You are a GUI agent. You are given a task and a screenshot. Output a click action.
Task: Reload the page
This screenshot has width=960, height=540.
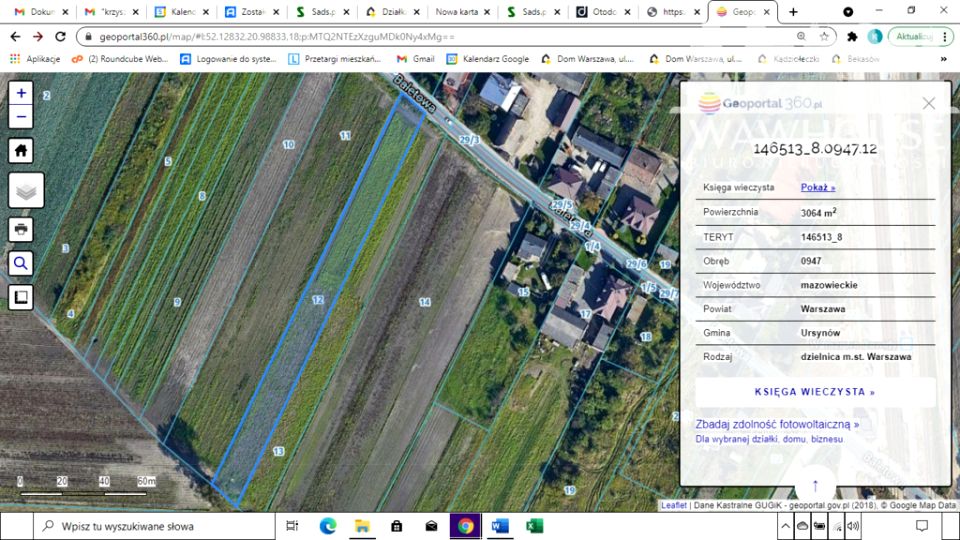click(x=60, y=36)
